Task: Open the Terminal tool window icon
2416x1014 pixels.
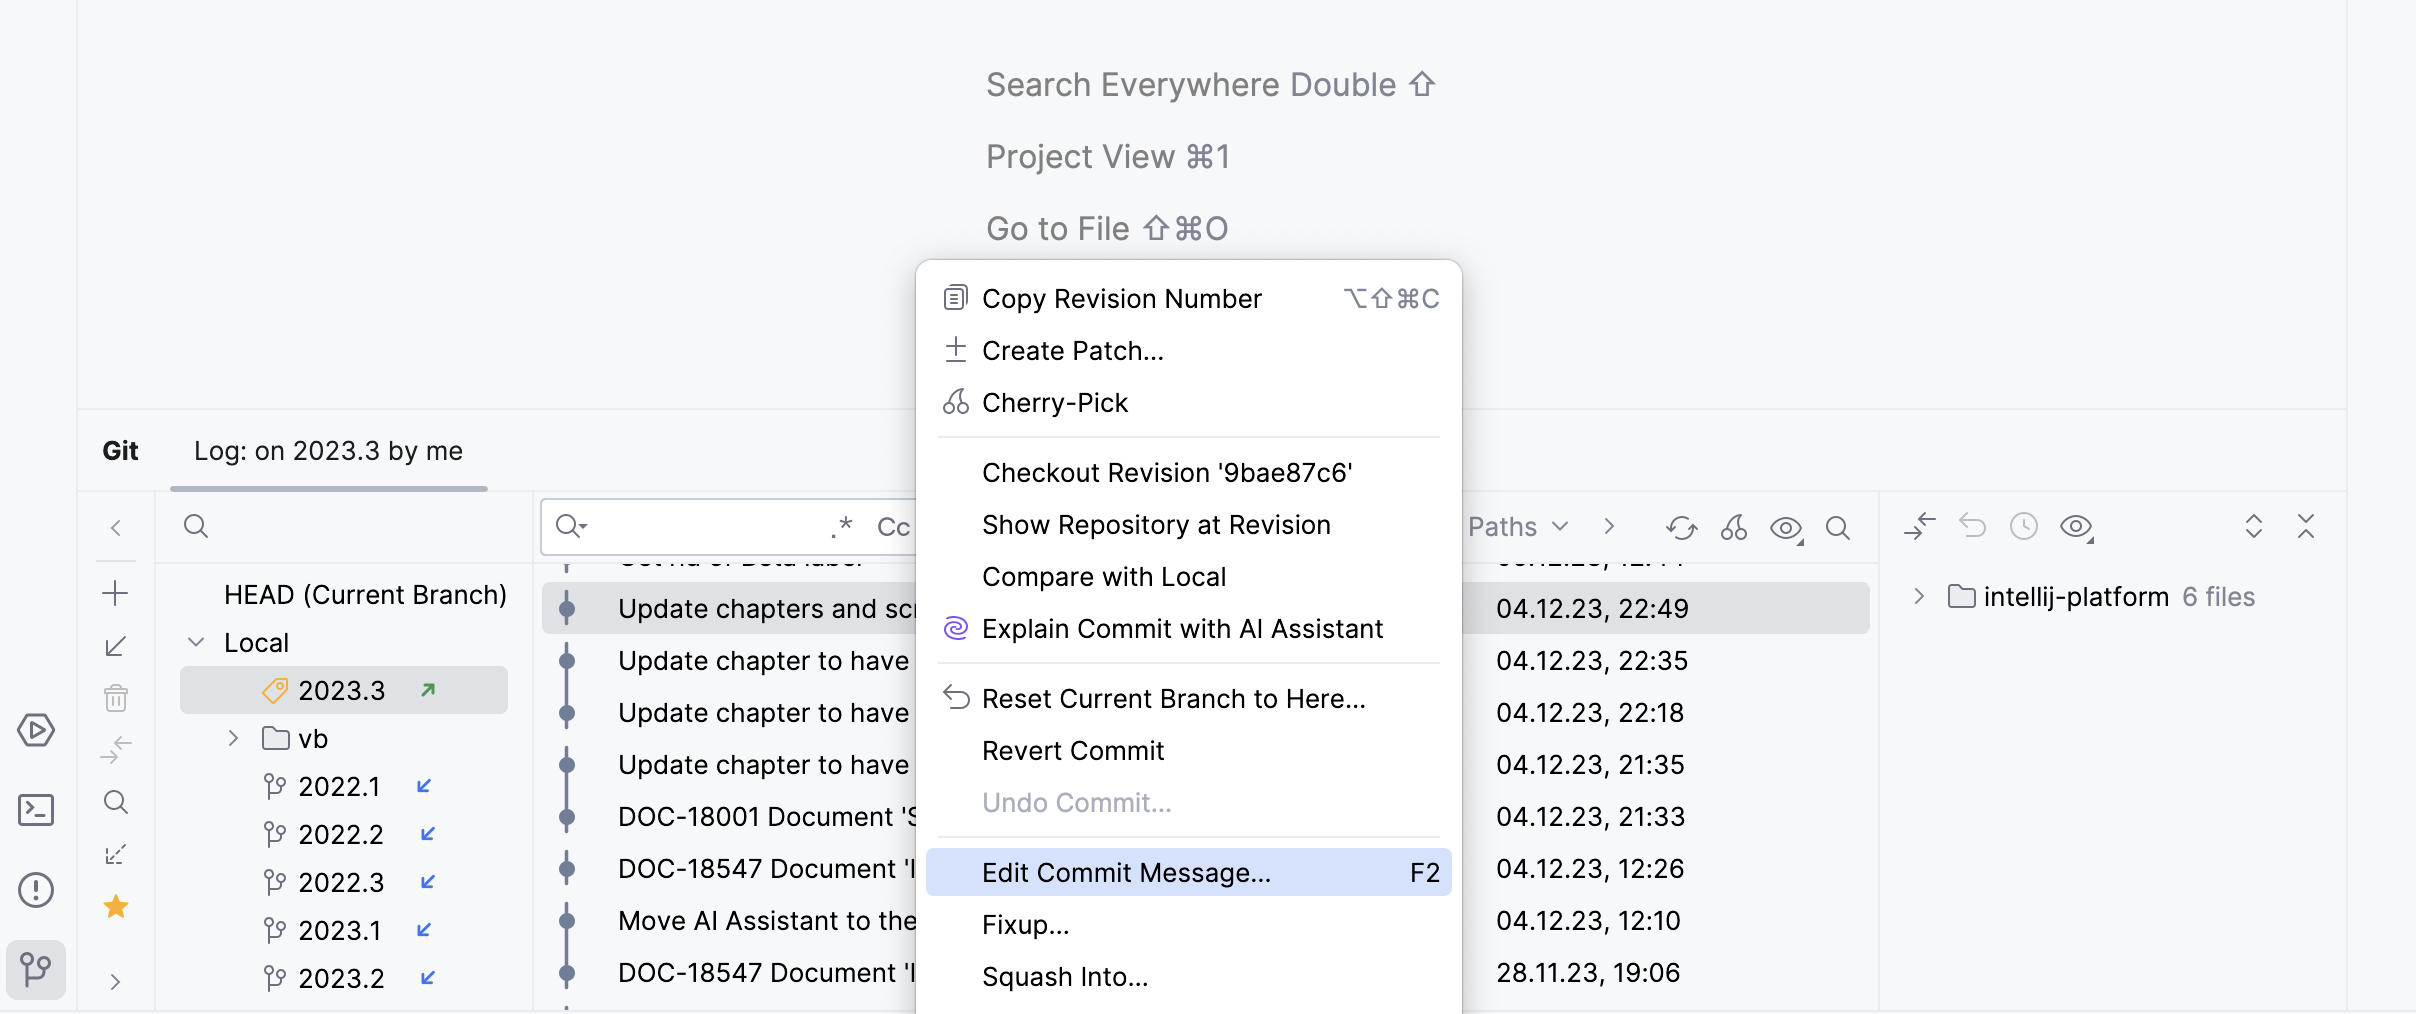Action: coord(36,810)
